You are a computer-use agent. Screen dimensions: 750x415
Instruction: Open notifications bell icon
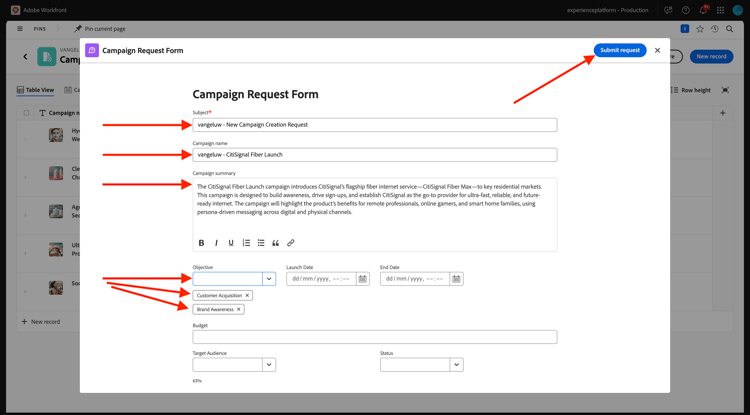coord(703,10)
